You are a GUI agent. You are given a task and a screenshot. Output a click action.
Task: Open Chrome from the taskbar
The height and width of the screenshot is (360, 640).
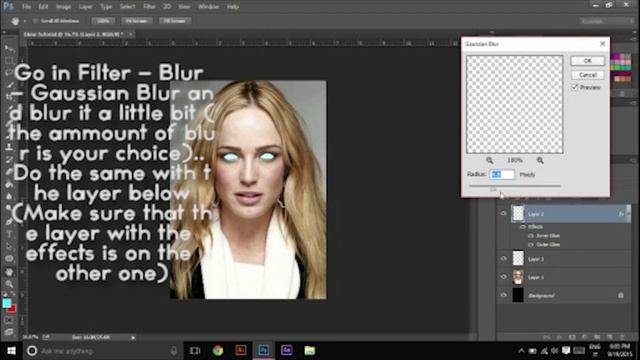coord(218,350)
